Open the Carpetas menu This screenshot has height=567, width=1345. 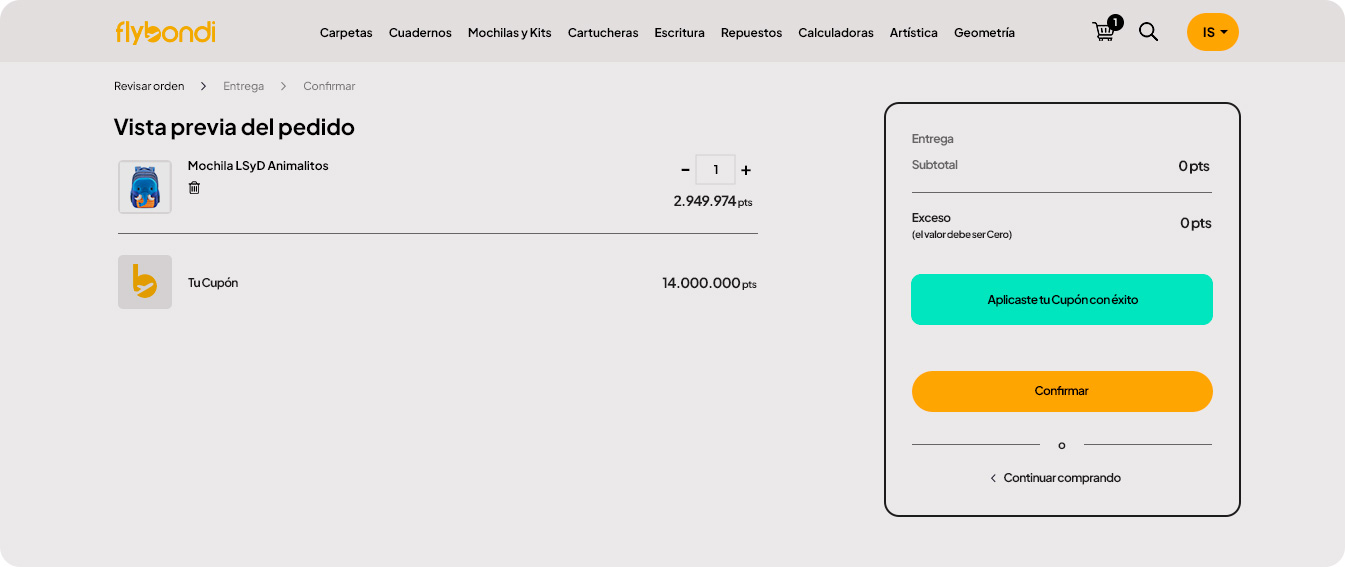point(346,33)
